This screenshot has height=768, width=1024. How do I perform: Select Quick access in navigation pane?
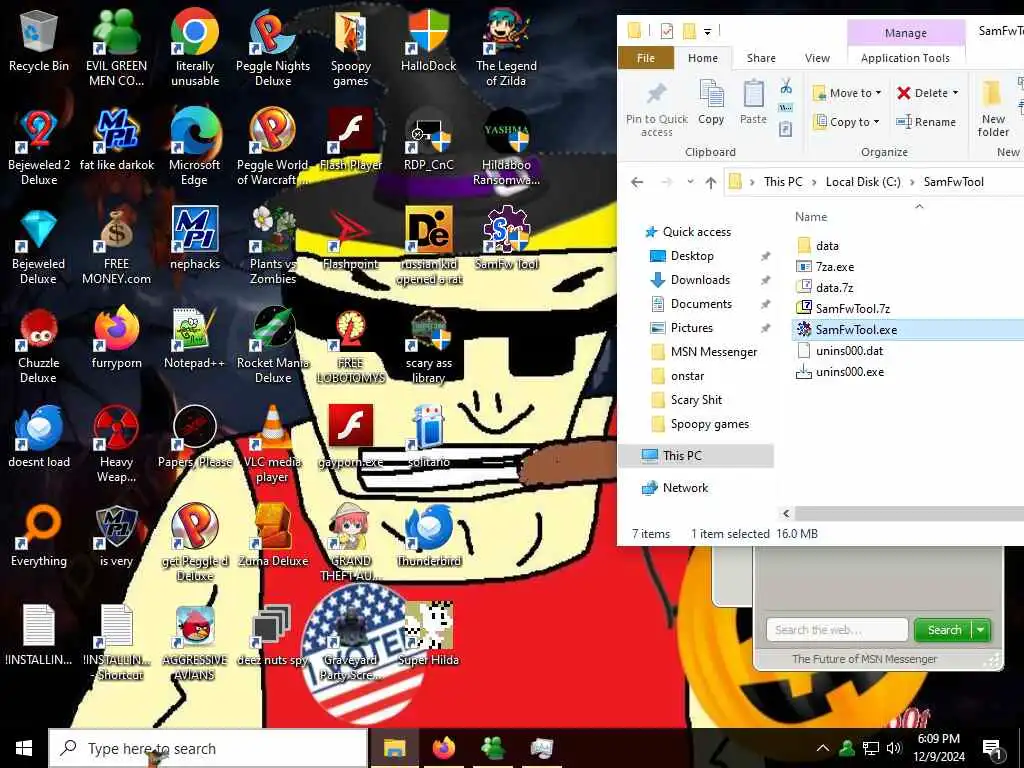coord(696,232)
